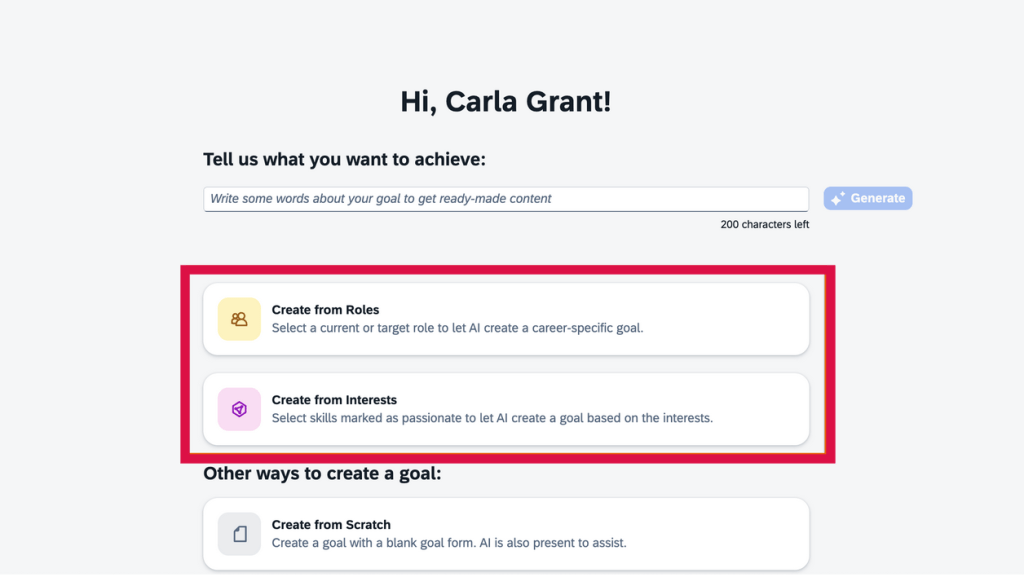Click the Roles description about career-specific goals
Viewport: 1024px width, 577px height.
[x=457, y=328]
